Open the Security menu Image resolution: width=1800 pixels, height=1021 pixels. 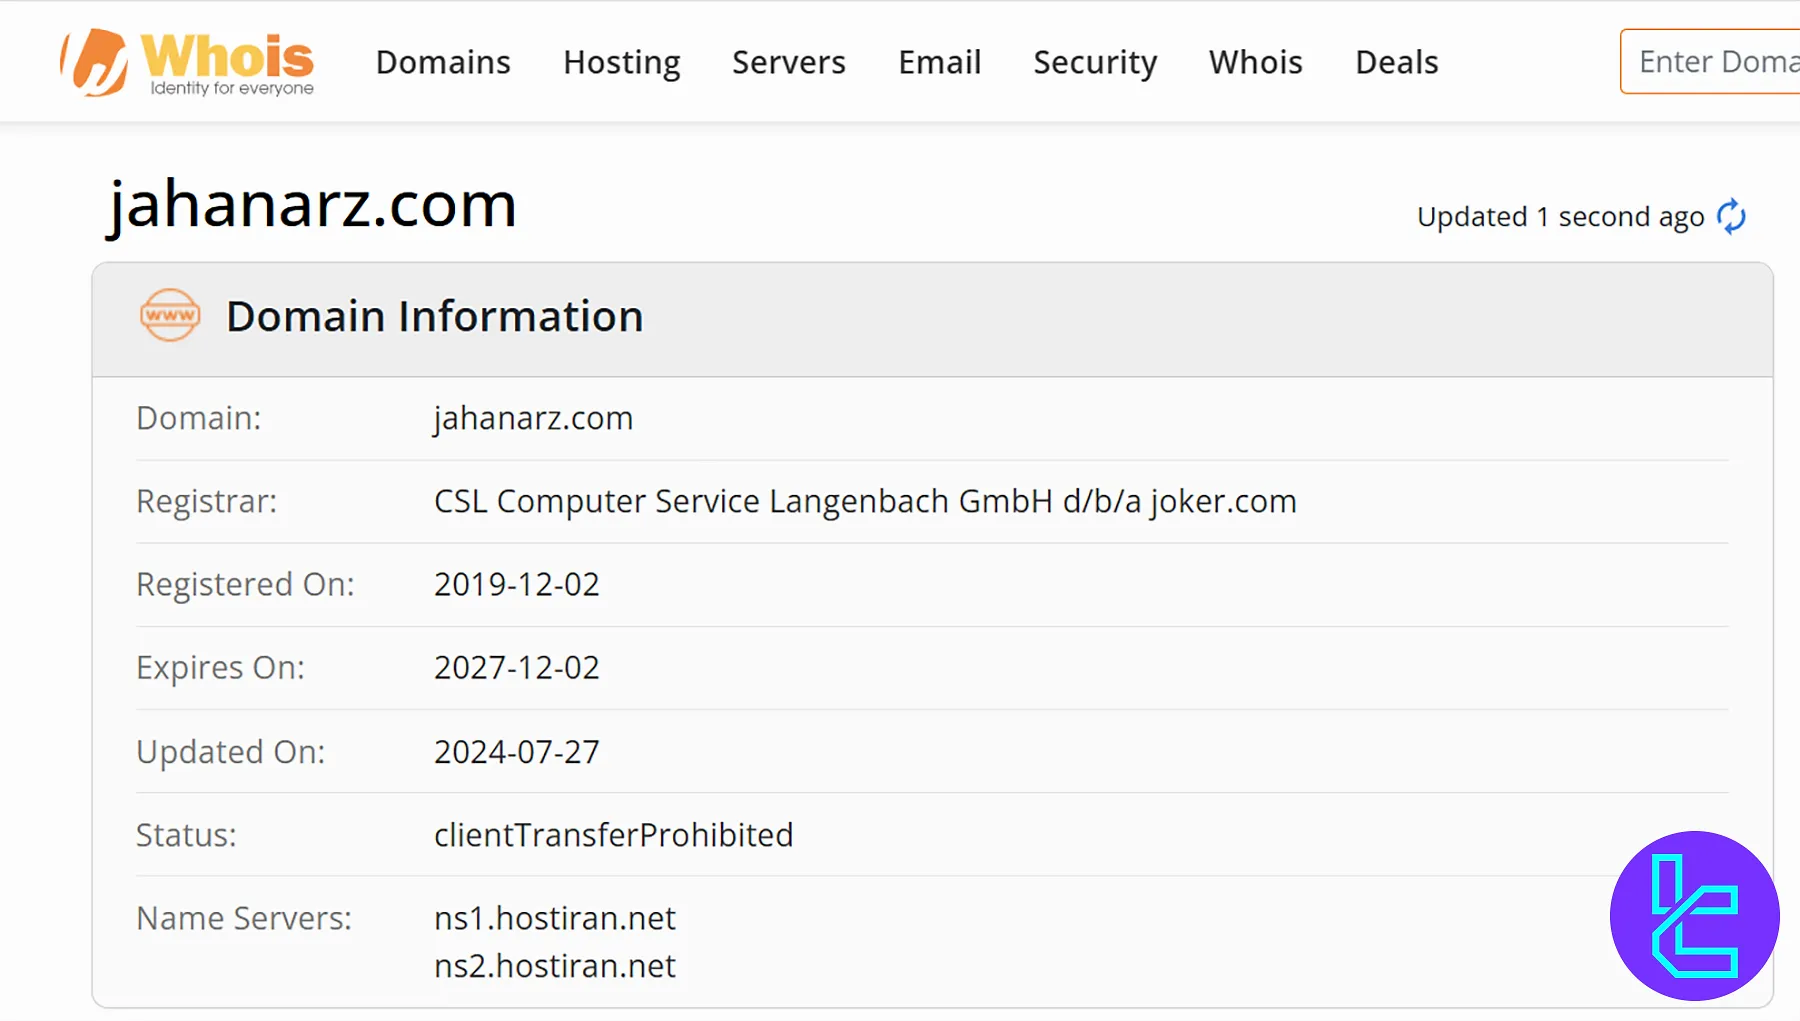click(x=1095, y=62)
